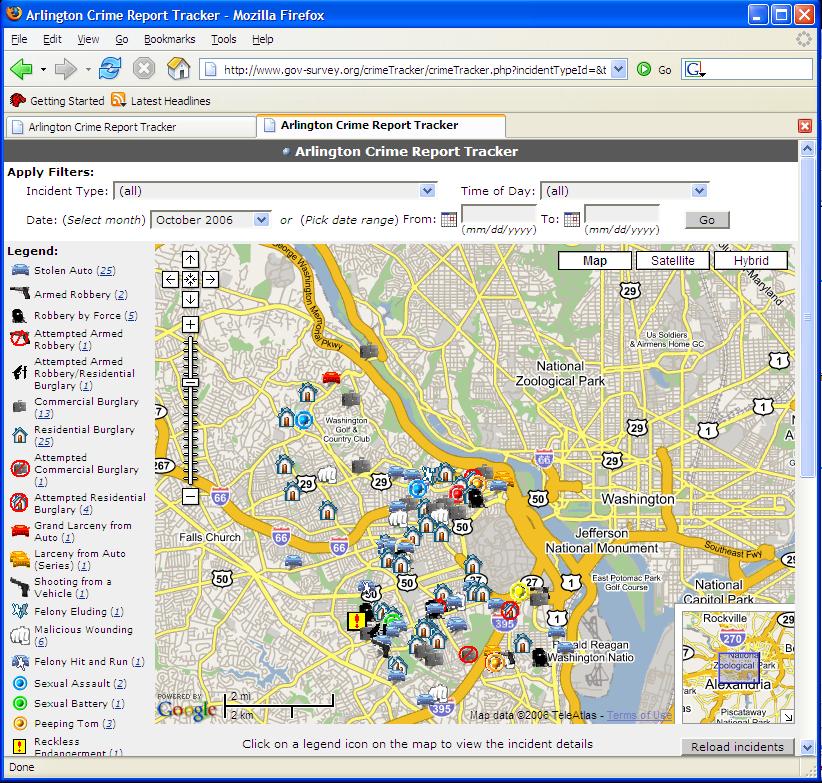This screenshot has height=783, width=822.
Task: Open the Time of Day dropdown
Action: point(624,191)
